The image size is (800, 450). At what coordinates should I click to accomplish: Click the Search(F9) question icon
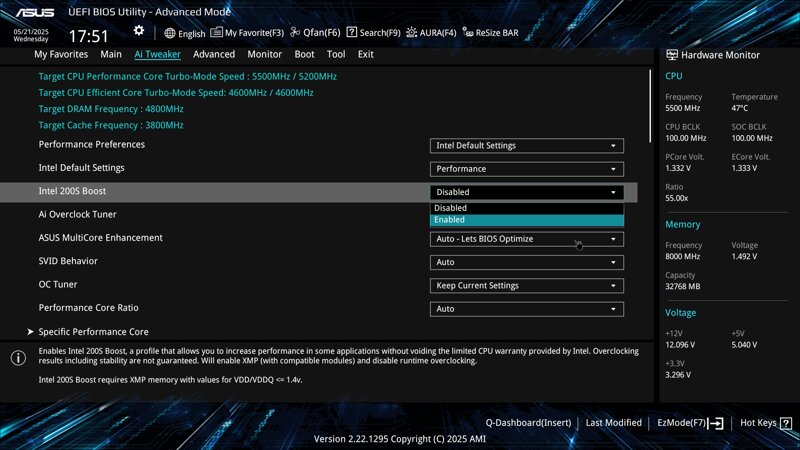pyautogui.click(x=352, y=32)
